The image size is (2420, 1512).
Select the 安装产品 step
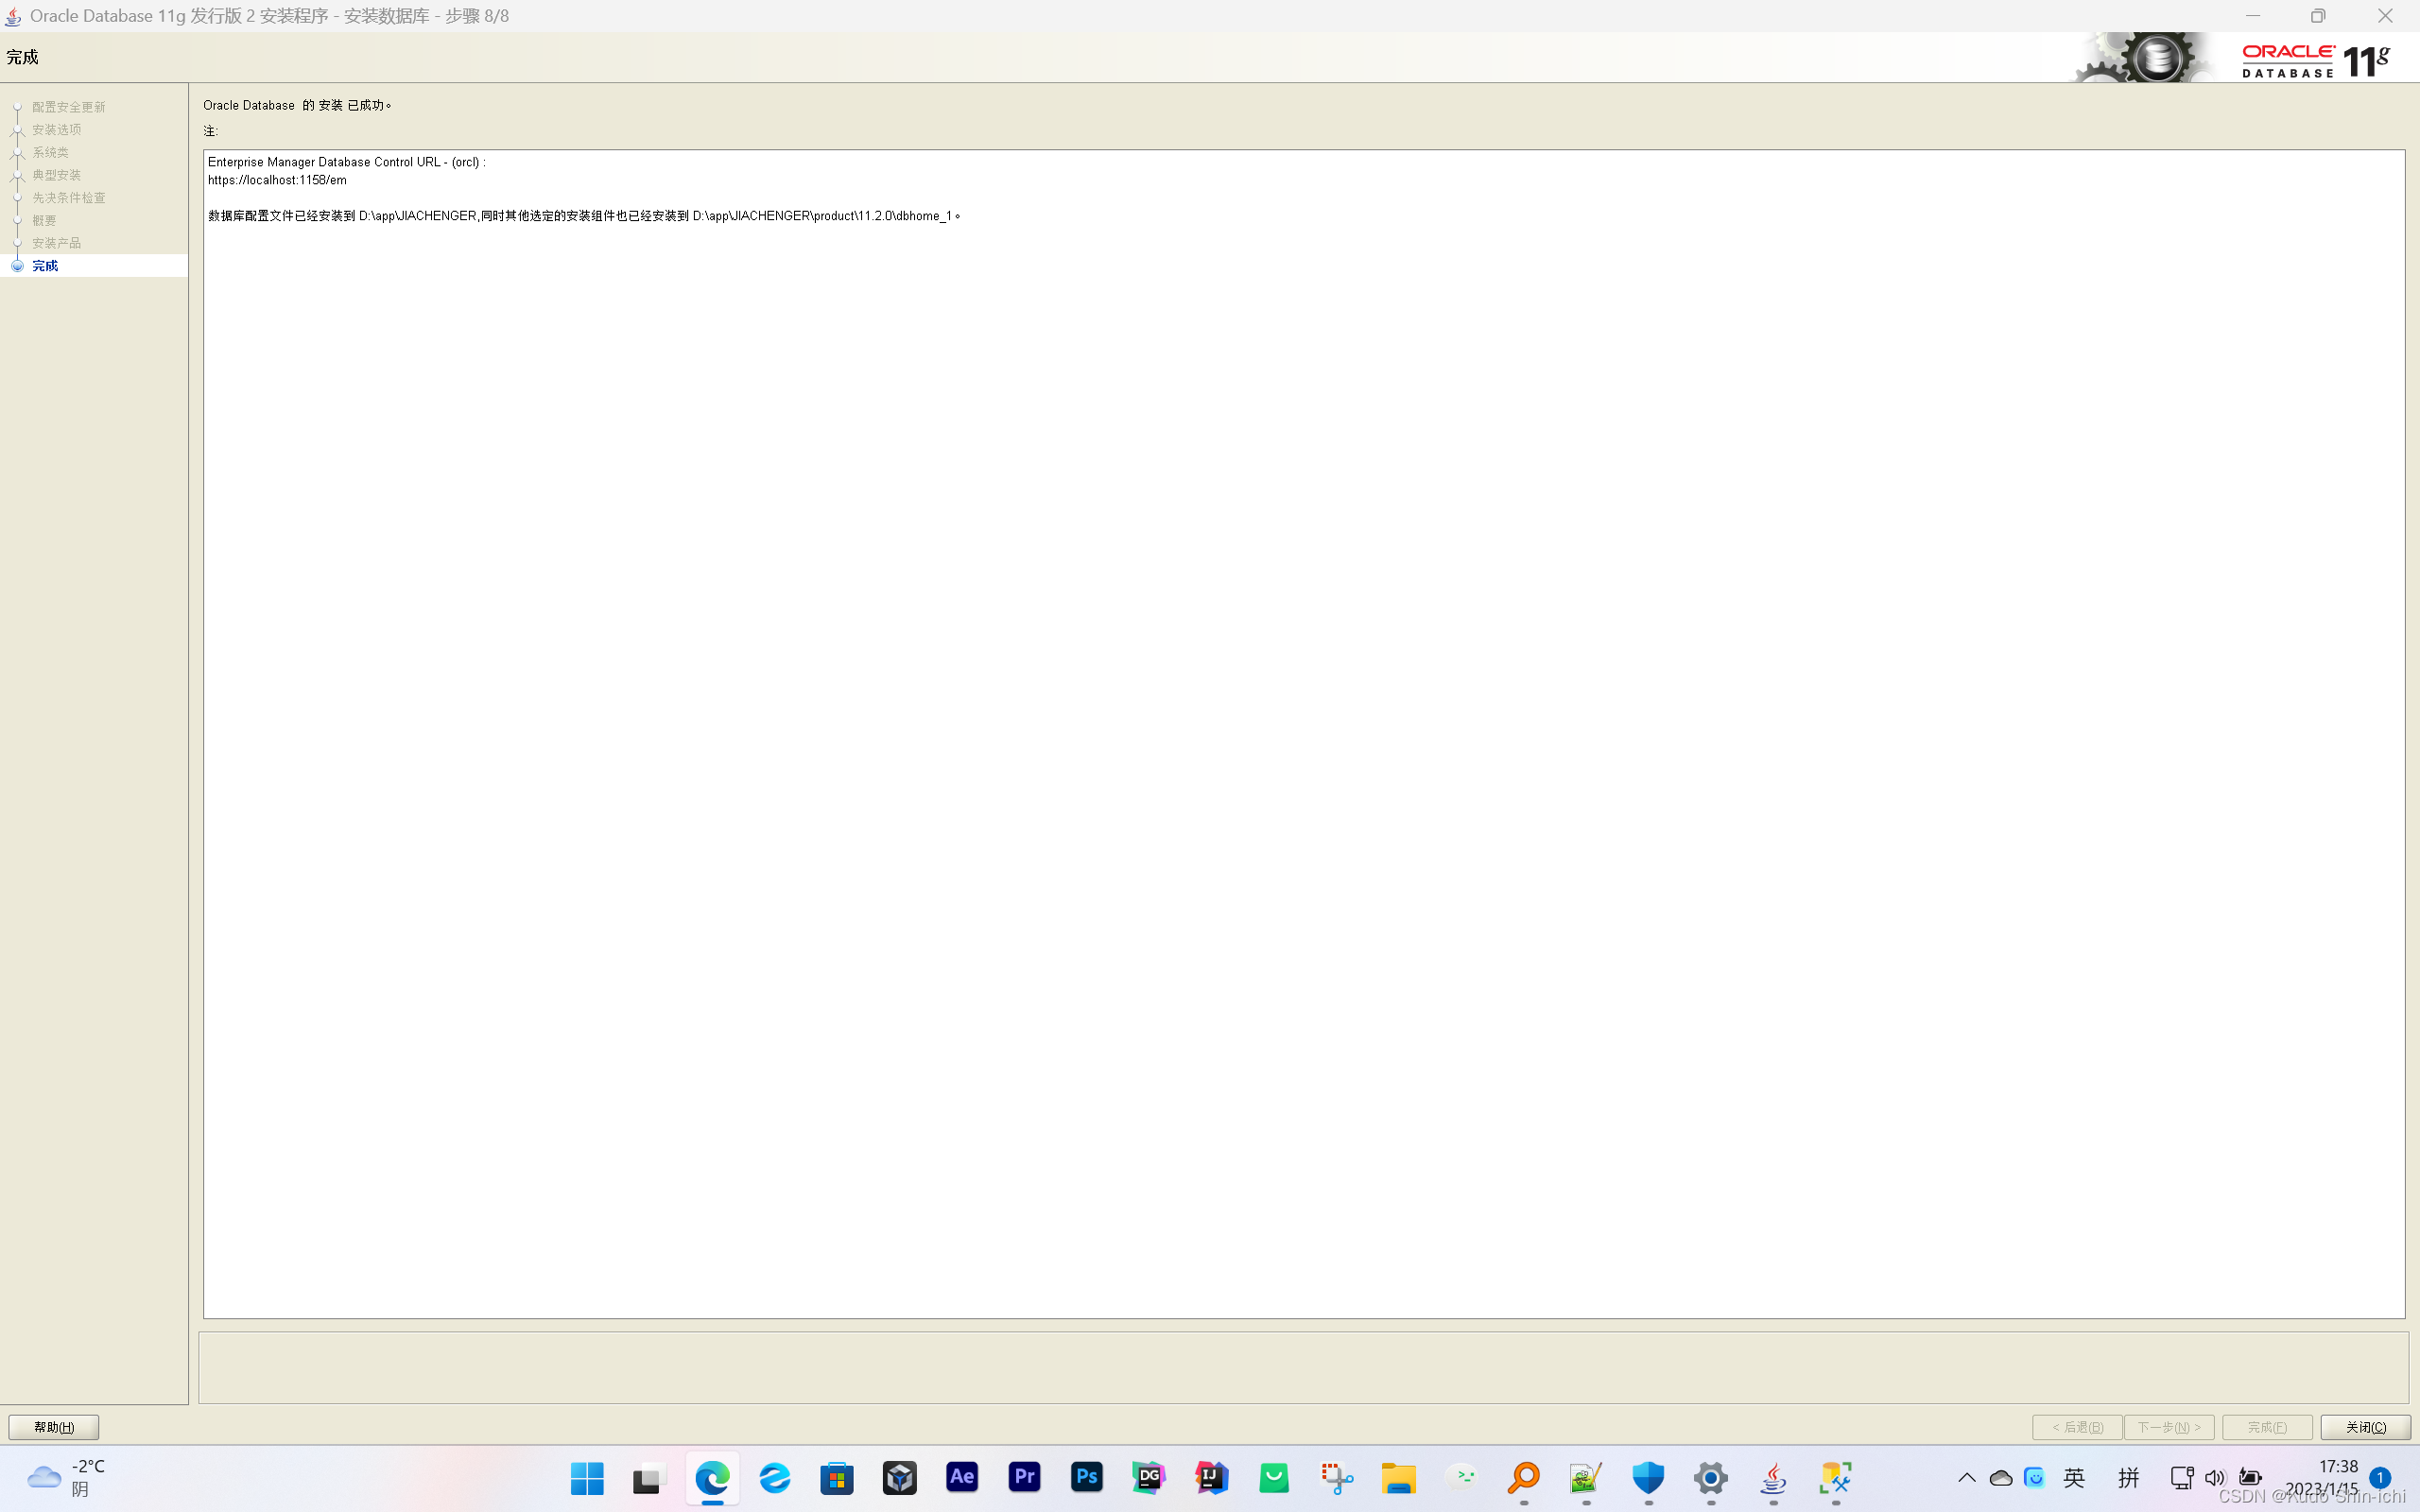tap(56, 243)
